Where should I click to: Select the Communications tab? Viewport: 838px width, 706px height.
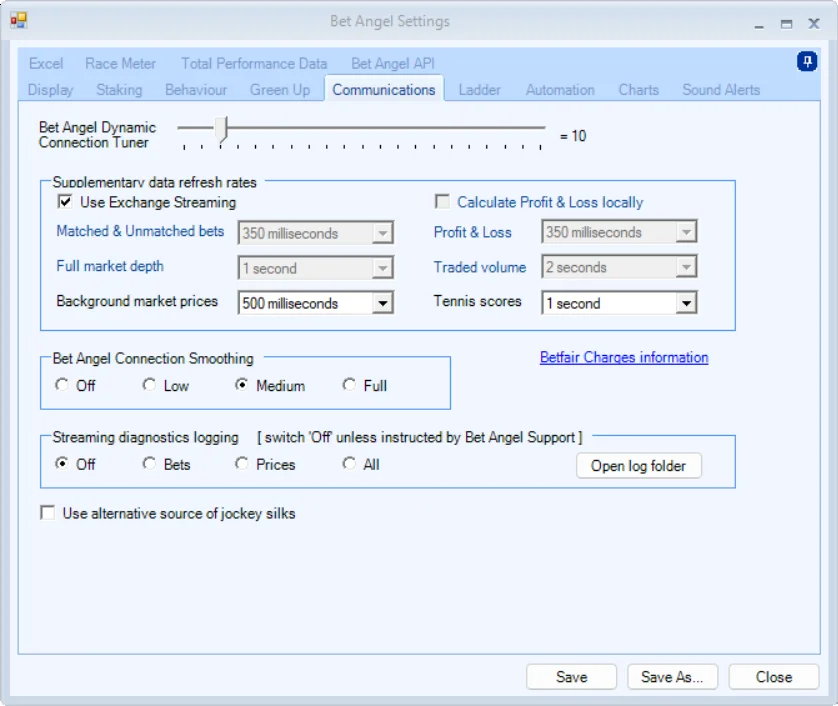click(x=384, y=89)
